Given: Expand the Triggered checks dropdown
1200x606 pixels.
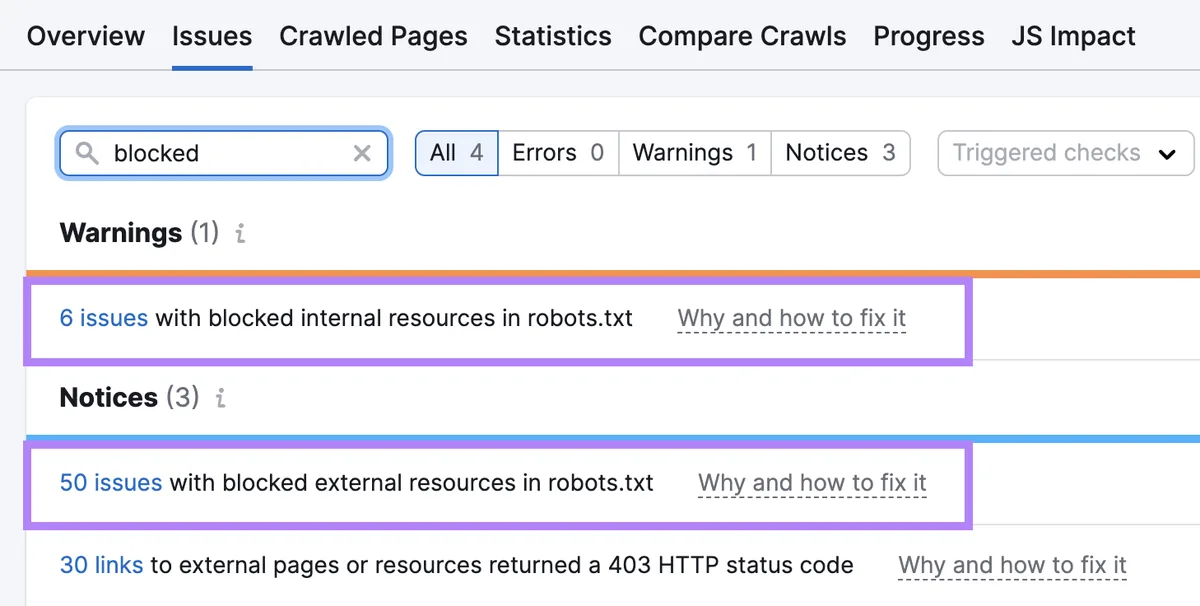Looking at the screenshot, I should click(1065, 153).
